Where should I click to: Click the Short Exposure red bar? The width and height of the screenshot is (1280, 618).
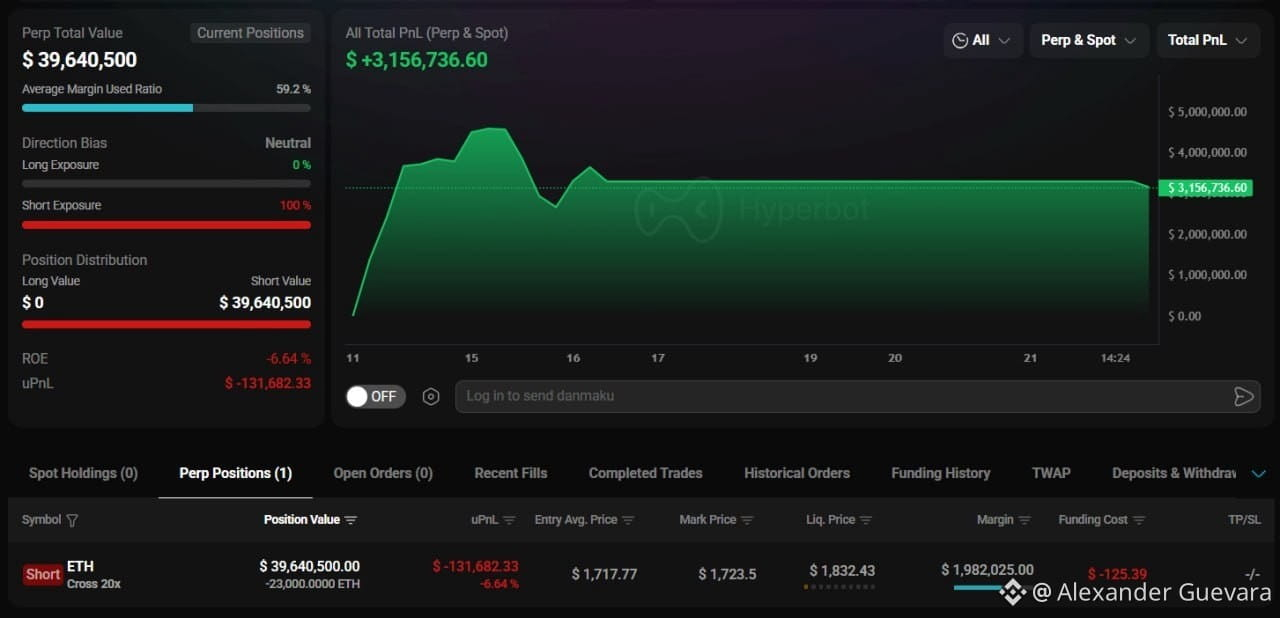[166, 225]
